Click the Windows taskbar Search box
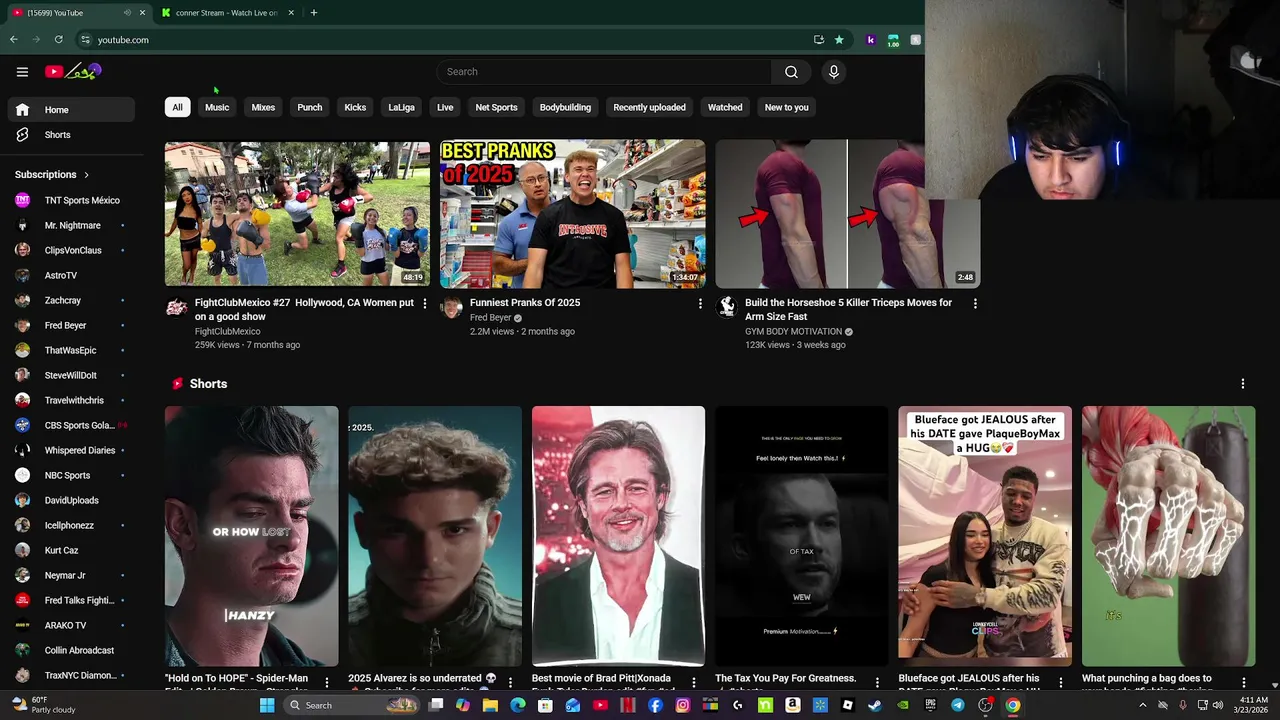The image size is (1280, 720). click(x=353, y=705)
